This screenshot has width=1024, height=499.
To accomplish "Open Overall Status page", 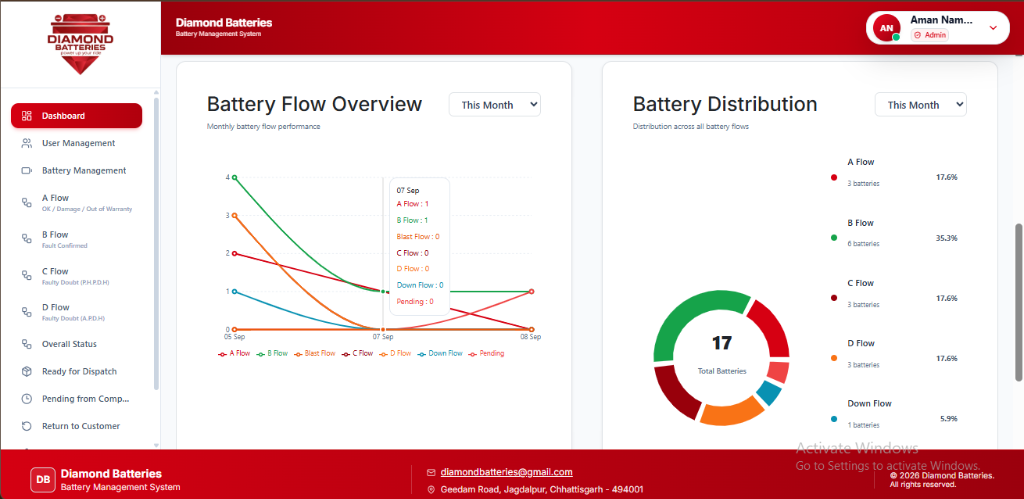I will (76, 344).
